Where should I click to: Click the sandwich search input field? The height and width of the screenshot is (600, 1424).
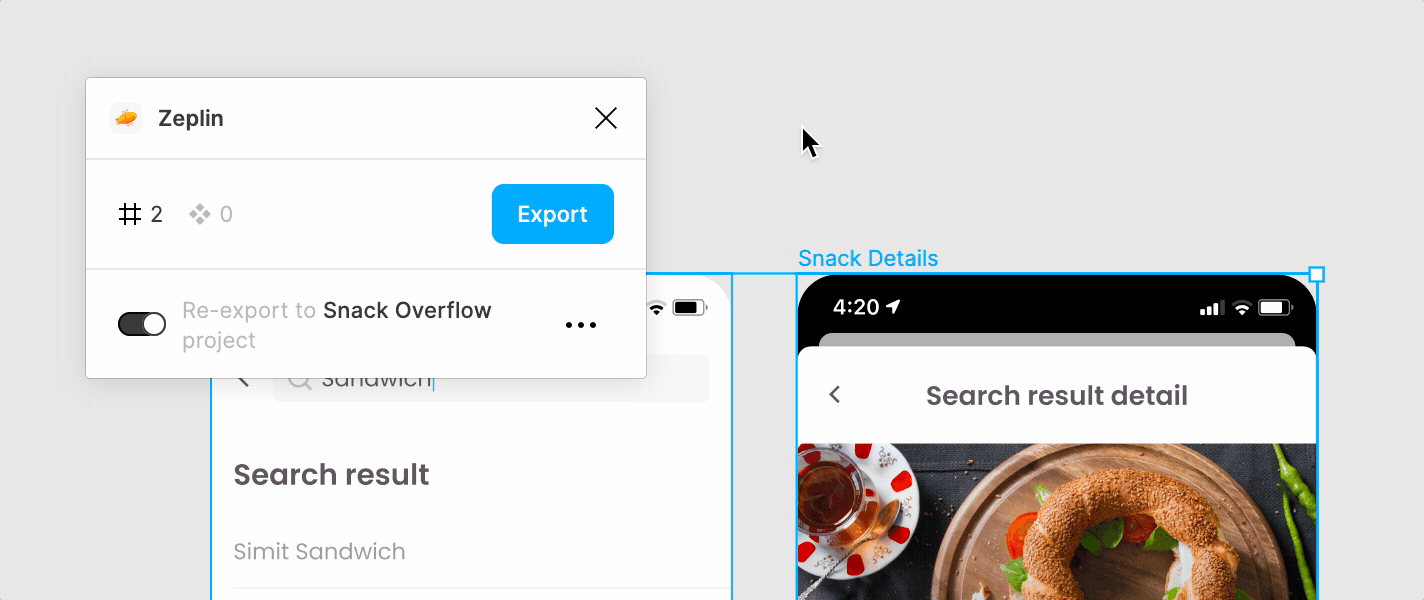point(491,379)
